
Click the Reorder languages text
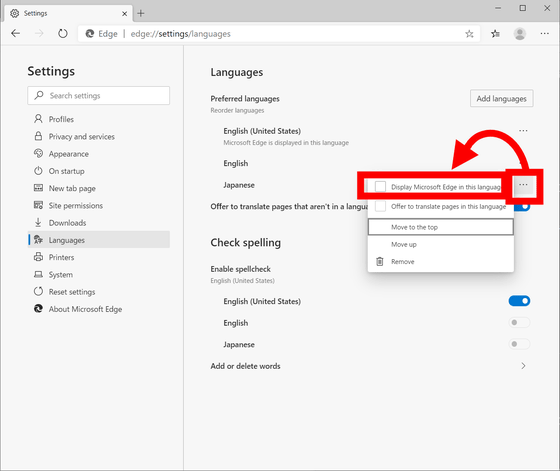[x=237, y=110]
